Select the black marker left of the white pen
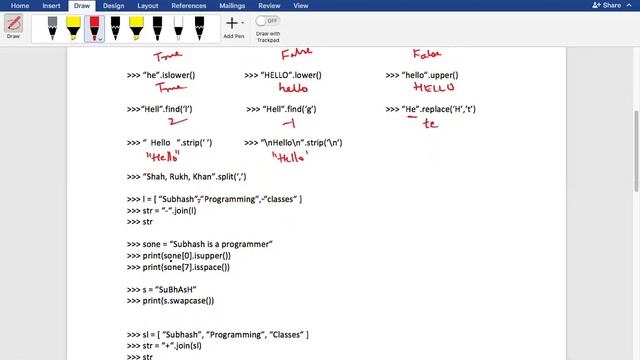This screenshot has height=360, width=640. 158,28
